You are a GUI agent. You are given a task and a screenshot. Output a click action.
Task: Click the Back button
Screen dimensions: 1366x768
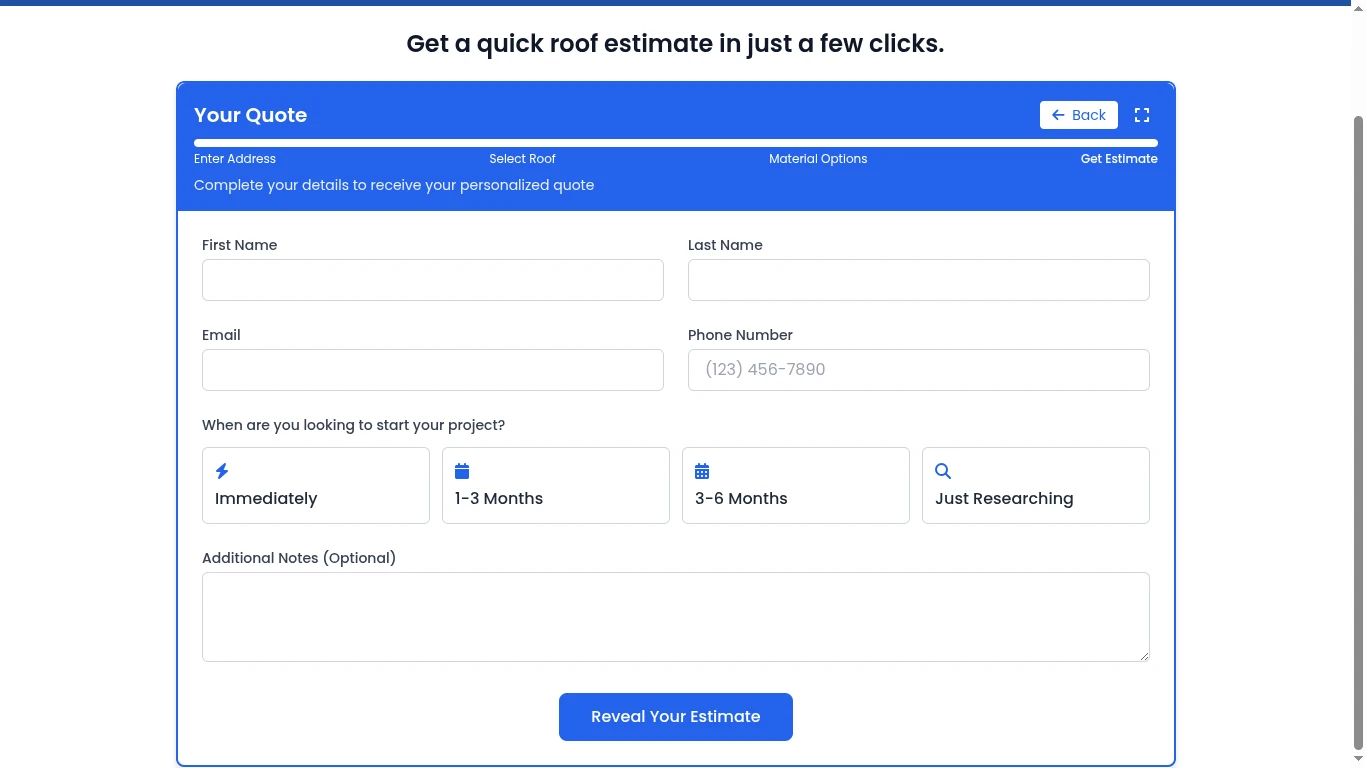point(1078,115)
